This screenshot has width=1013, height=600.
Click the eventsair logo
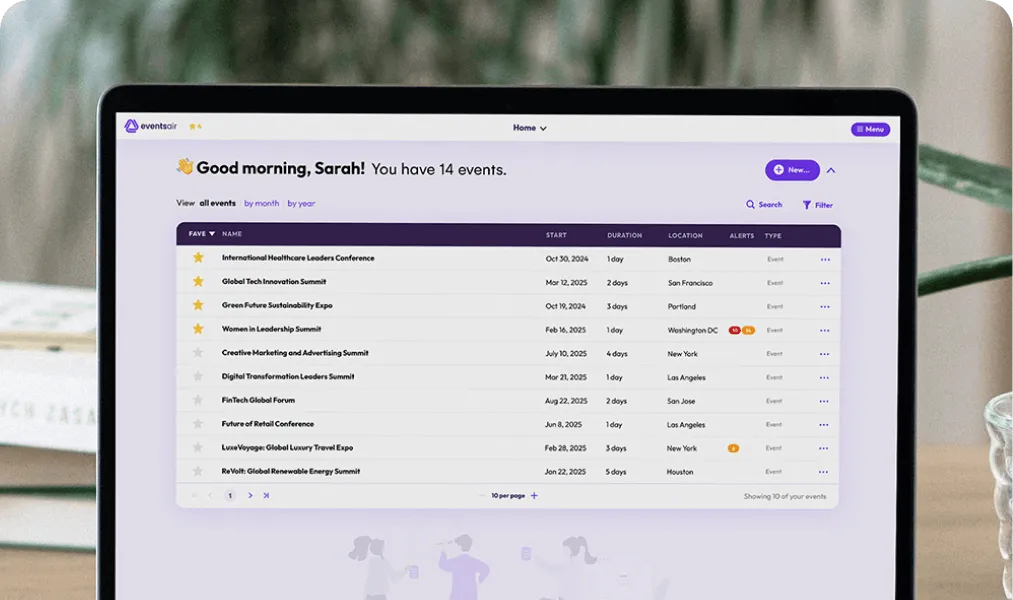click(x=151, y=126)
